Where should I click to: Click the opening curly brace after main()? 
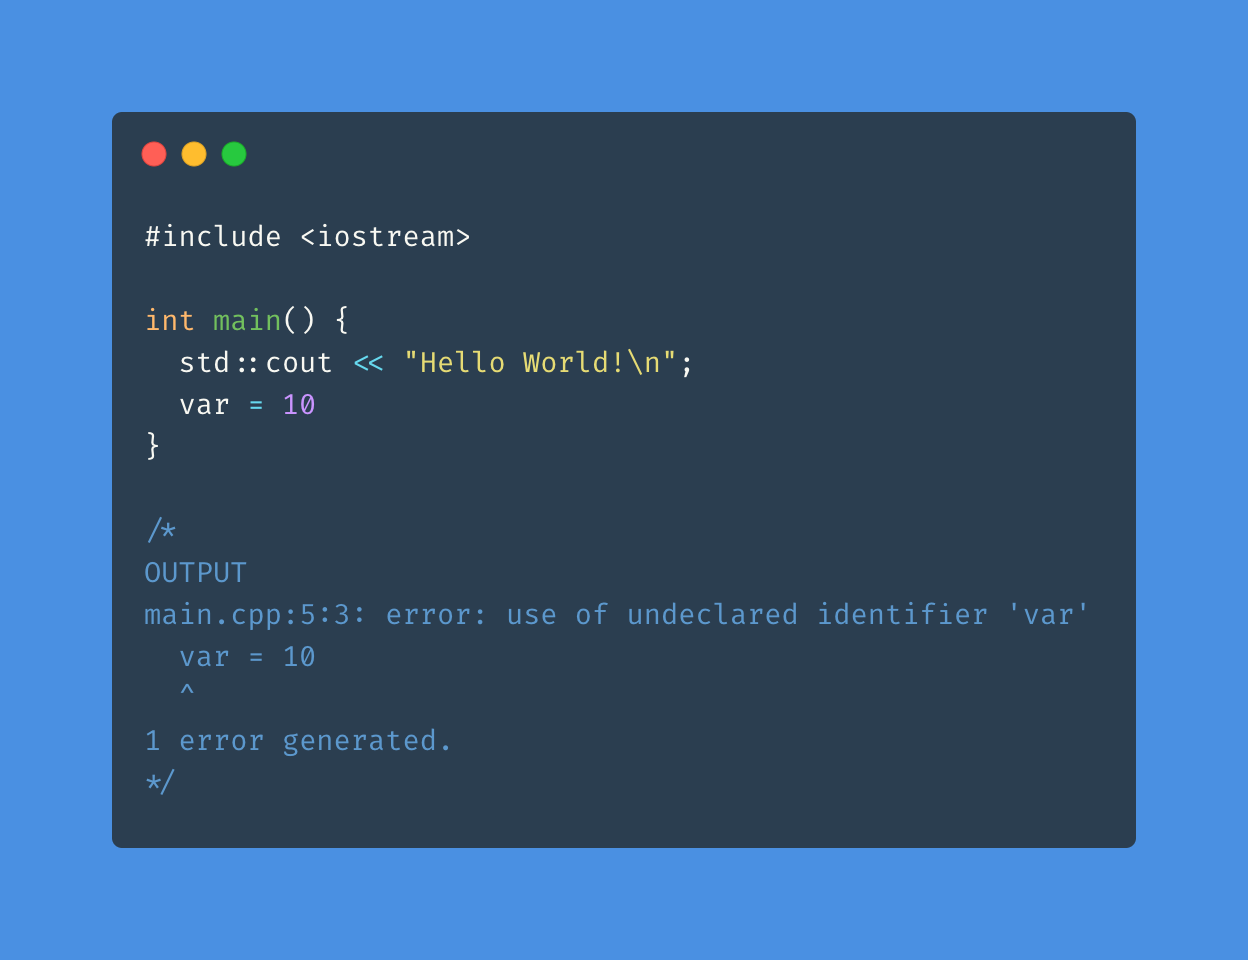tap(342, 321)
